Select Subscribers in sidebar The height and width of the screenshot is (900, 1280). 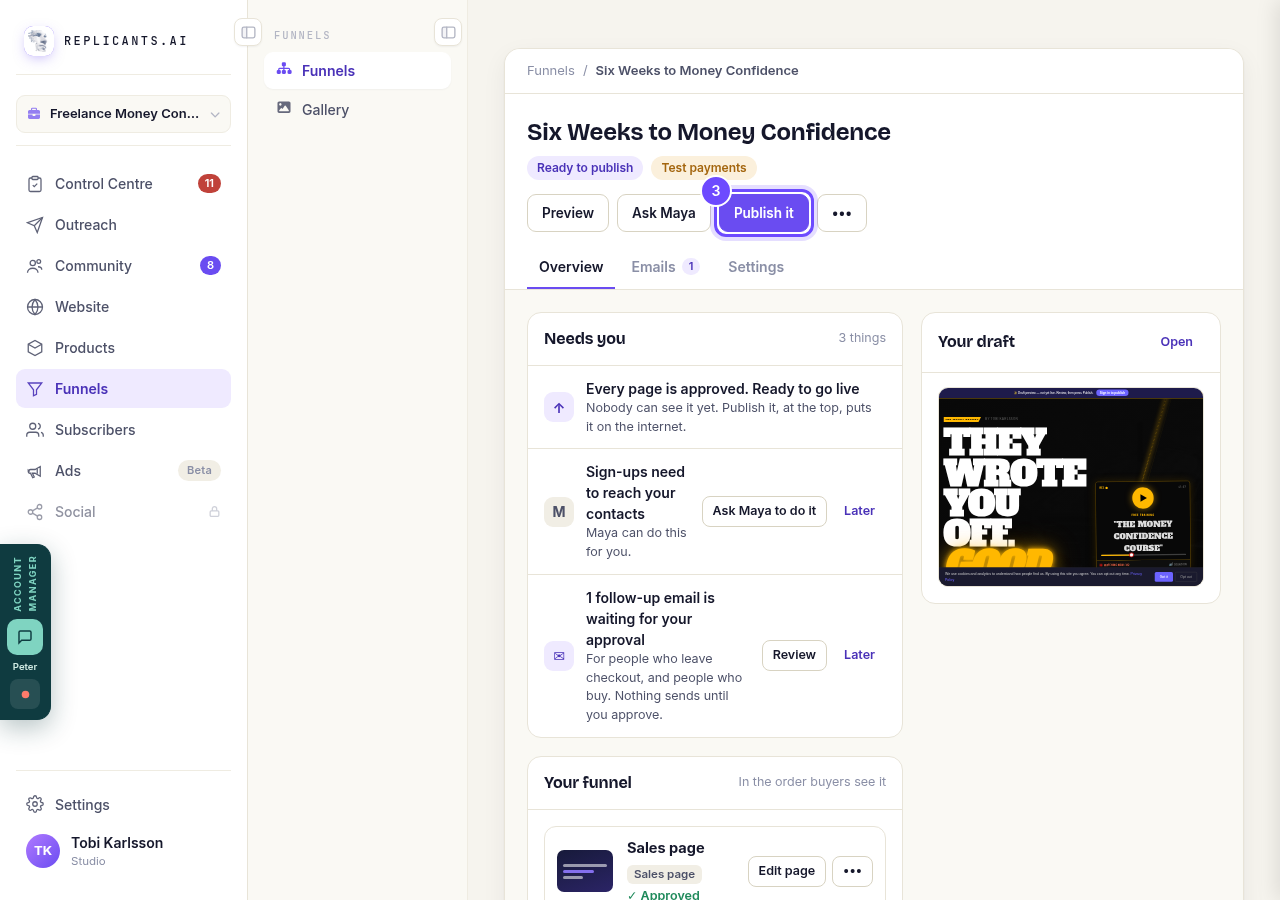pos(123,430)
